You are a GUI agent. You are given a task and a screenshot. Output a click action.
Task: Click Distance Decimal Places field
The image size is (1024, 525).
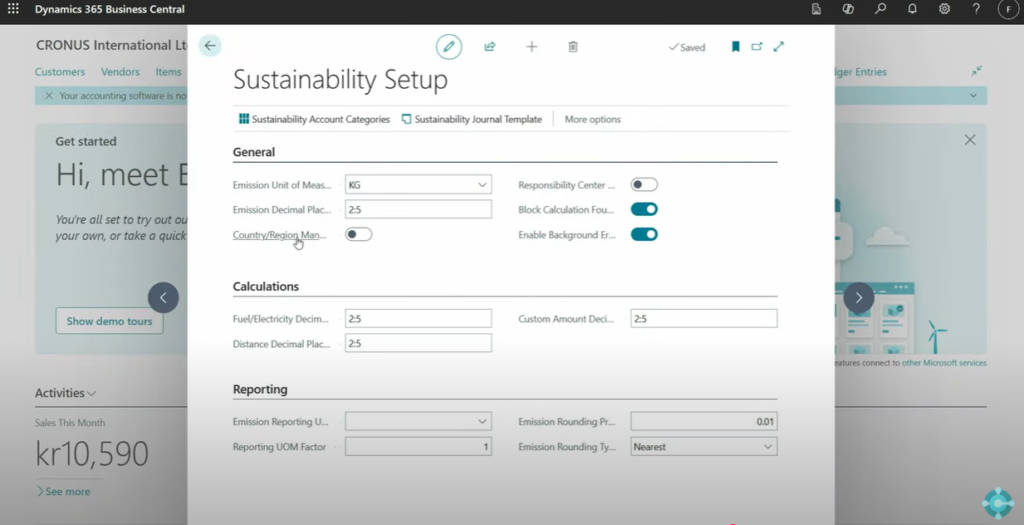(x=419, y=343)
